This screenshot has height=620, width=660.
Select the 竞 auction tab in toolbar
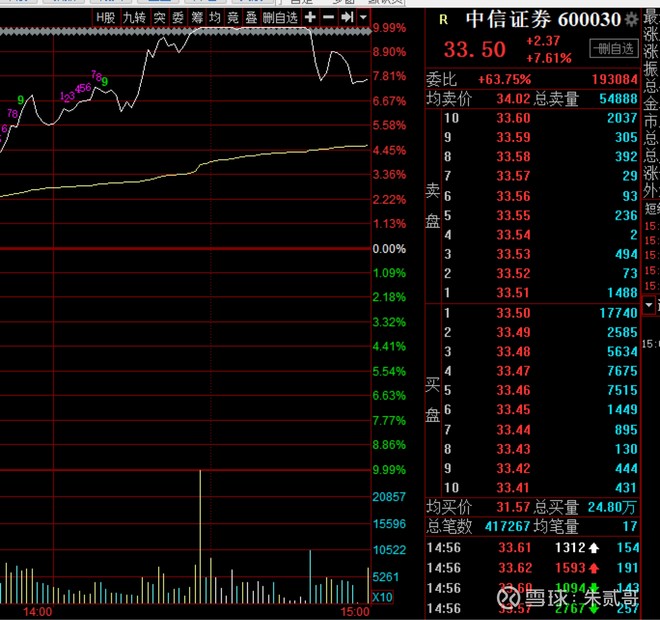232,18
